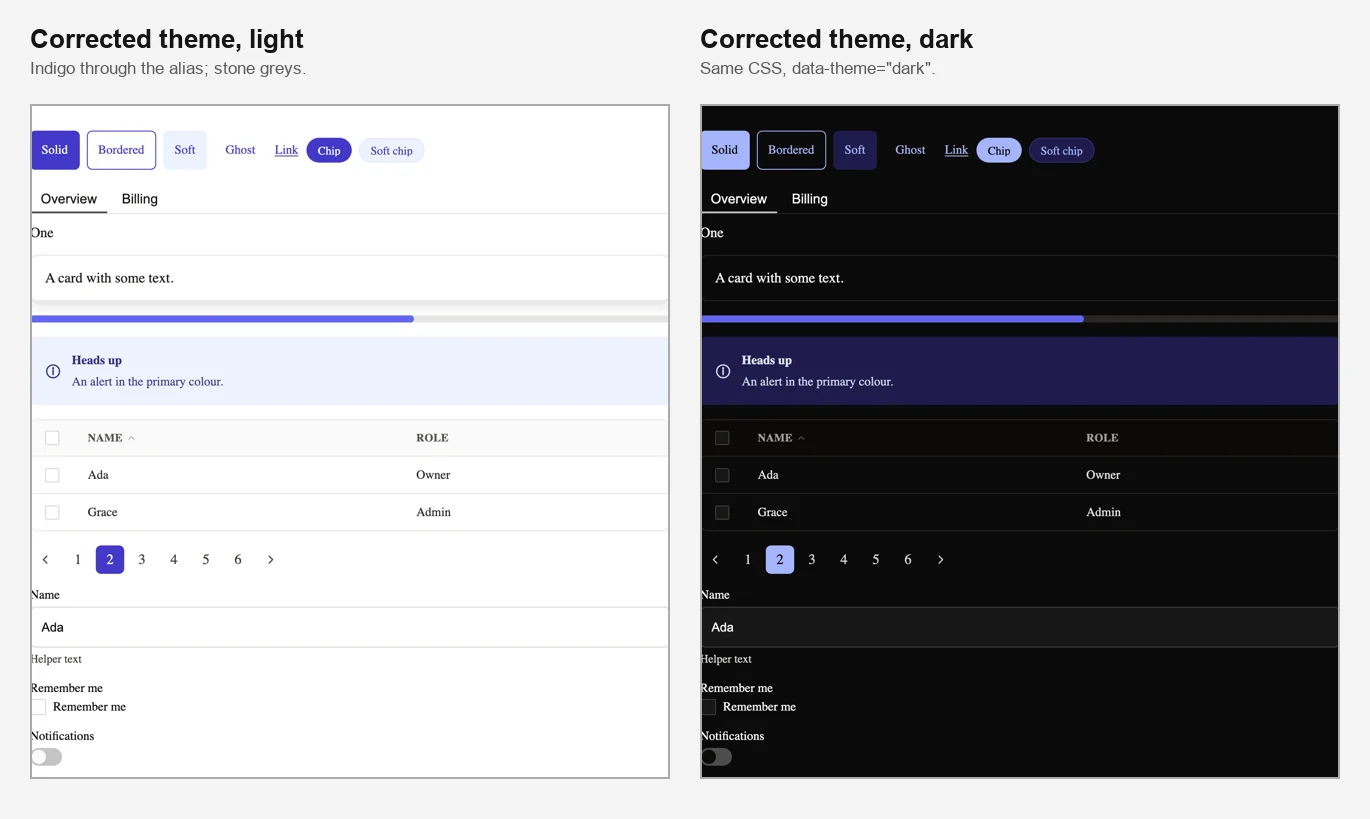Tick the header select-all checkbox in dark table
Image resolution: width=1370 pixels, height=819 pixels.
pyautogui.click(x=722, y=438)
